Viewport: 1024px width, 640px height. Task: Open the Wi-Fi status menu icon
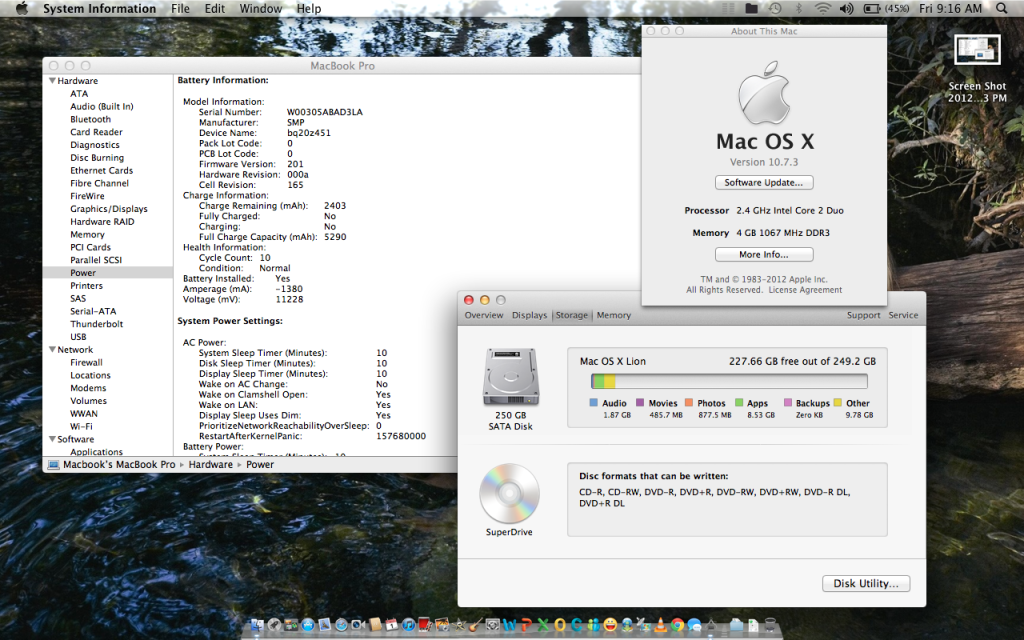(x=823, y=8)
